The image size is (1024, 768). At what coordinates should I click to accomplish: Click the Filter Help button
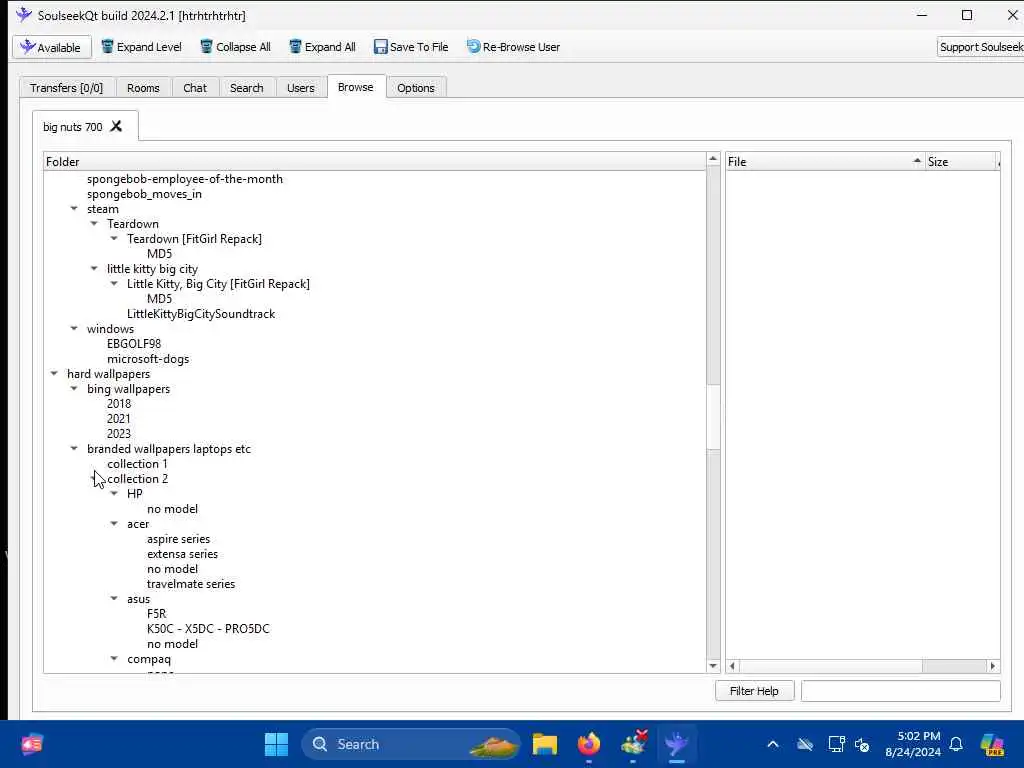[x=754, y=691]
